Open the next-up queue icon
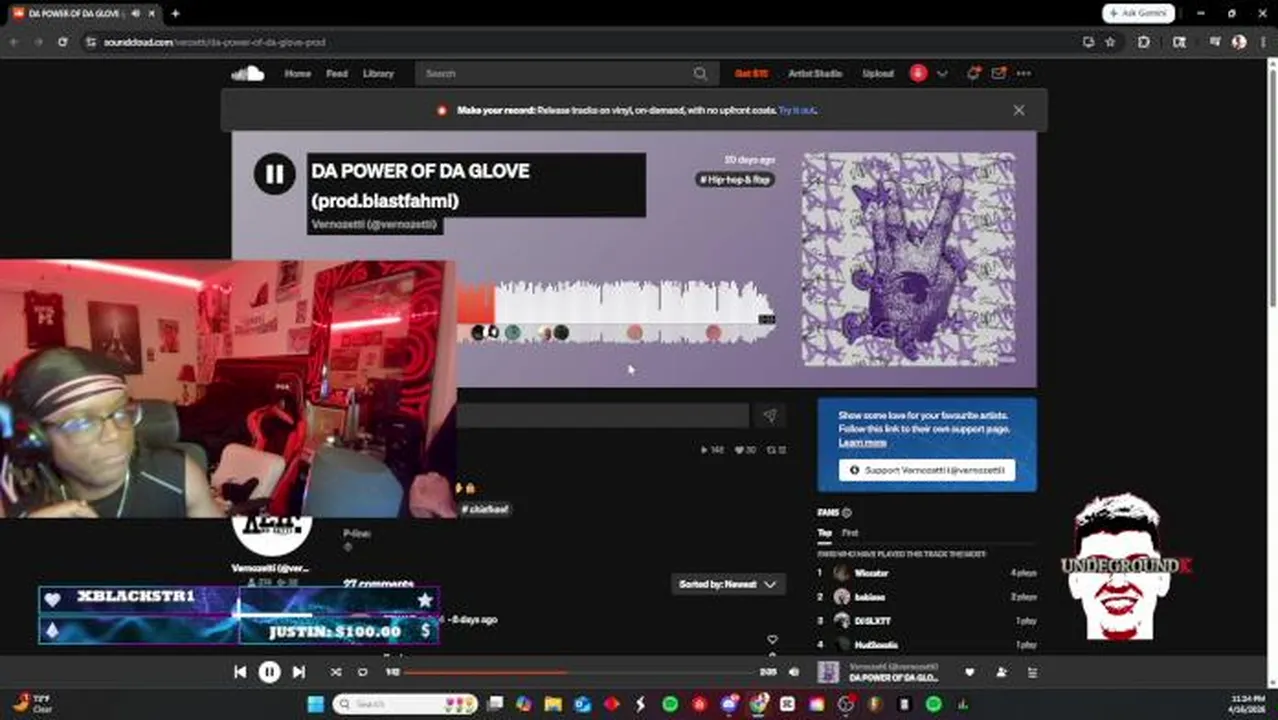1278x720 pixels. click(1033, 672)
